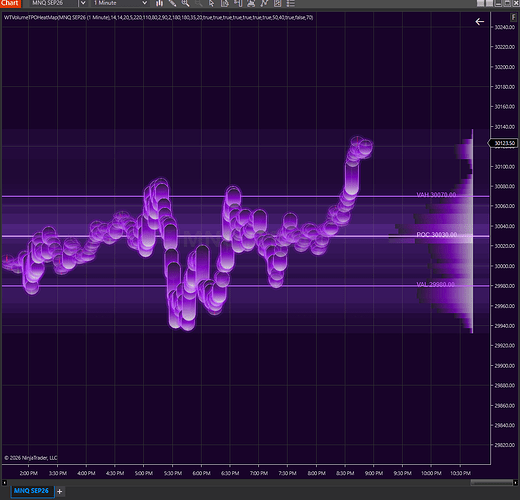
Task: Click the Chart title label
Action: click(10, 3)
